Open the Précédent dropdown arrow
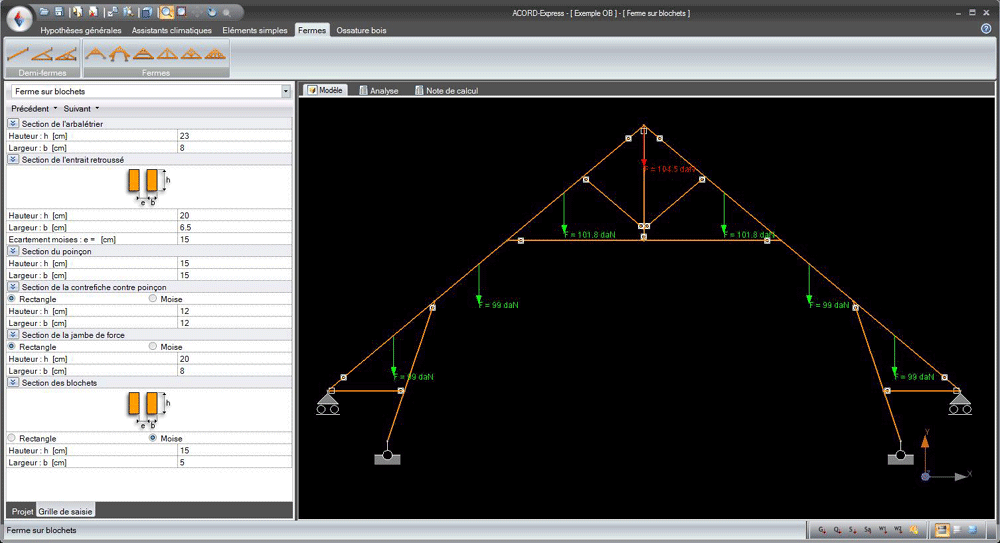The image size is (1000, 543). click(55, 108)
